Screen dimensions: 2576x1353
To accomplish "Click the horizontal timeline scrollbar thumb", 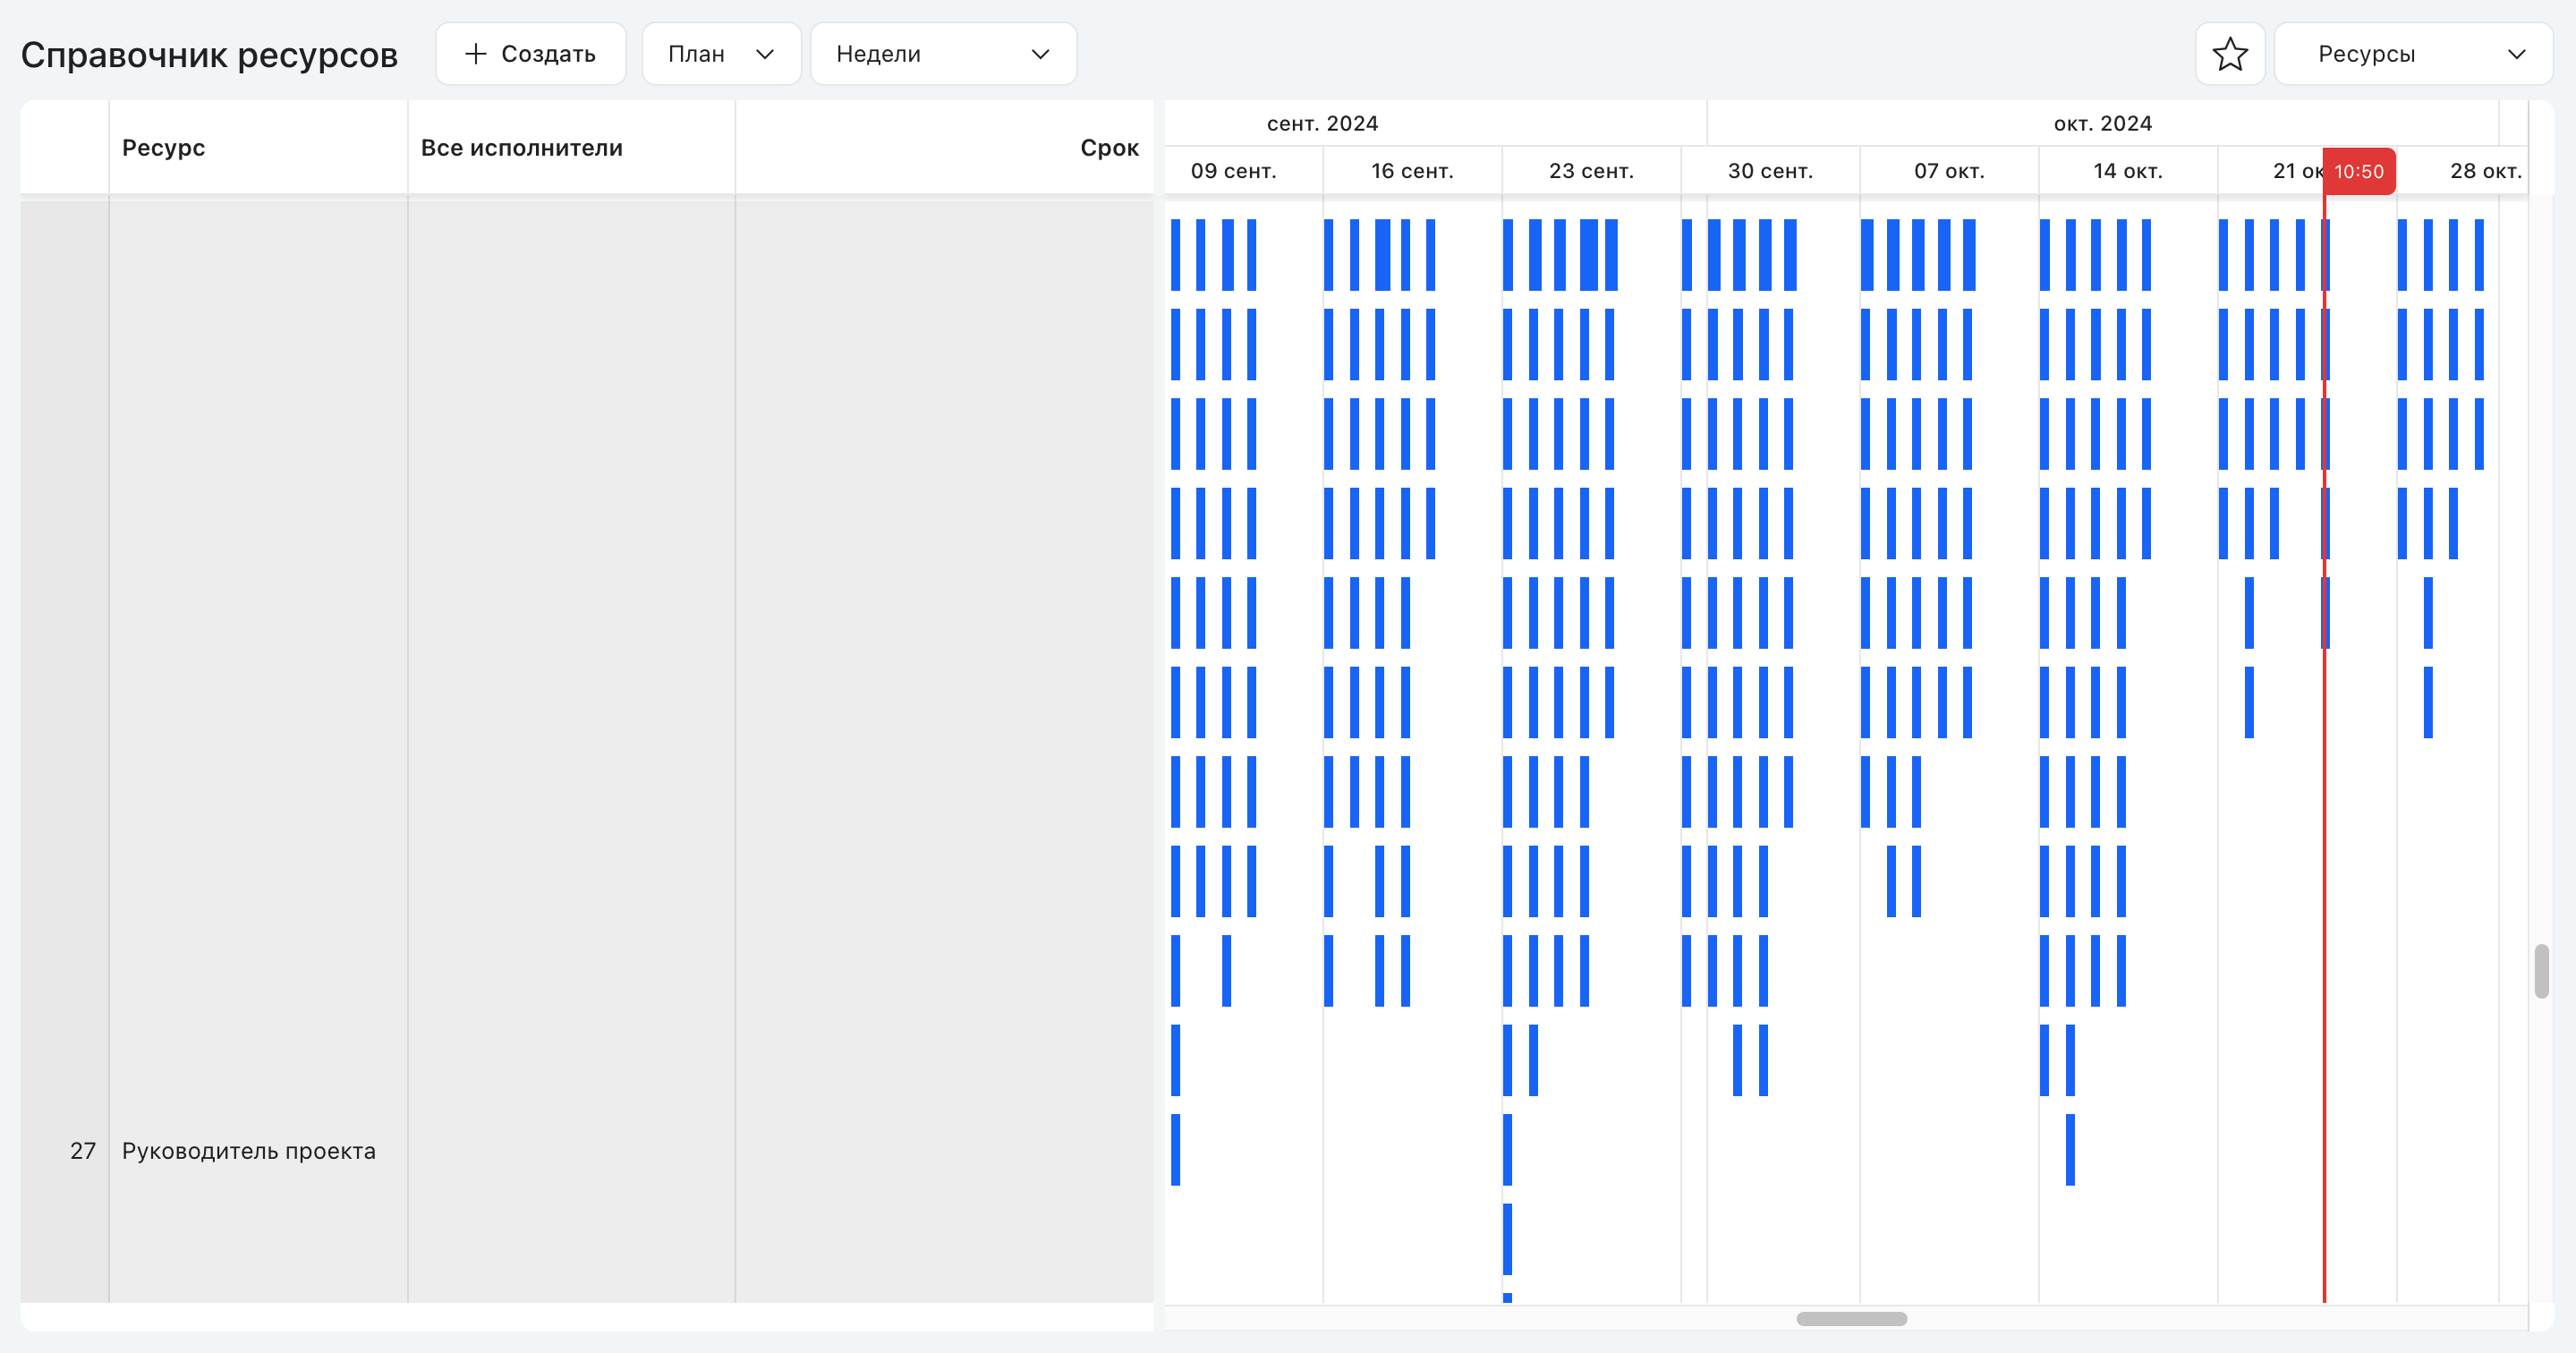I will click(x=1851, y=1319).
